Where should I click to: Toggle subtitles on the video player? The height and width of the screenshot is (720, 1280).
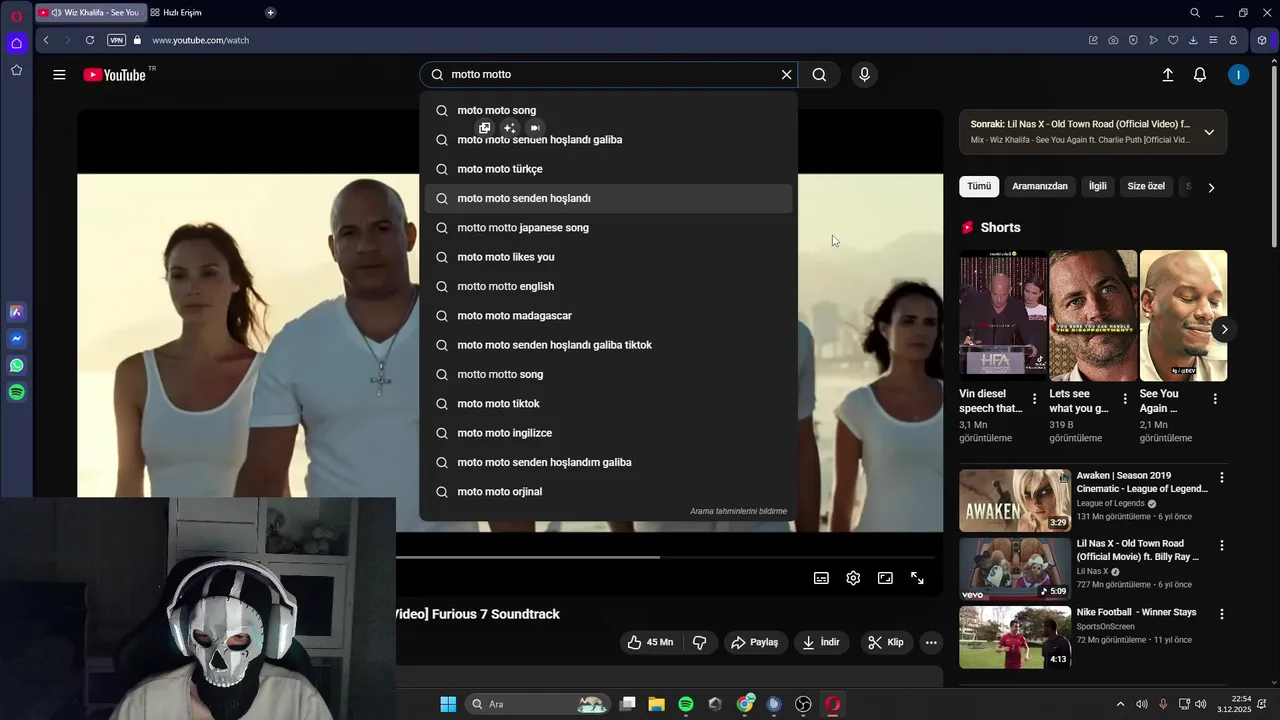click(821, 578)
